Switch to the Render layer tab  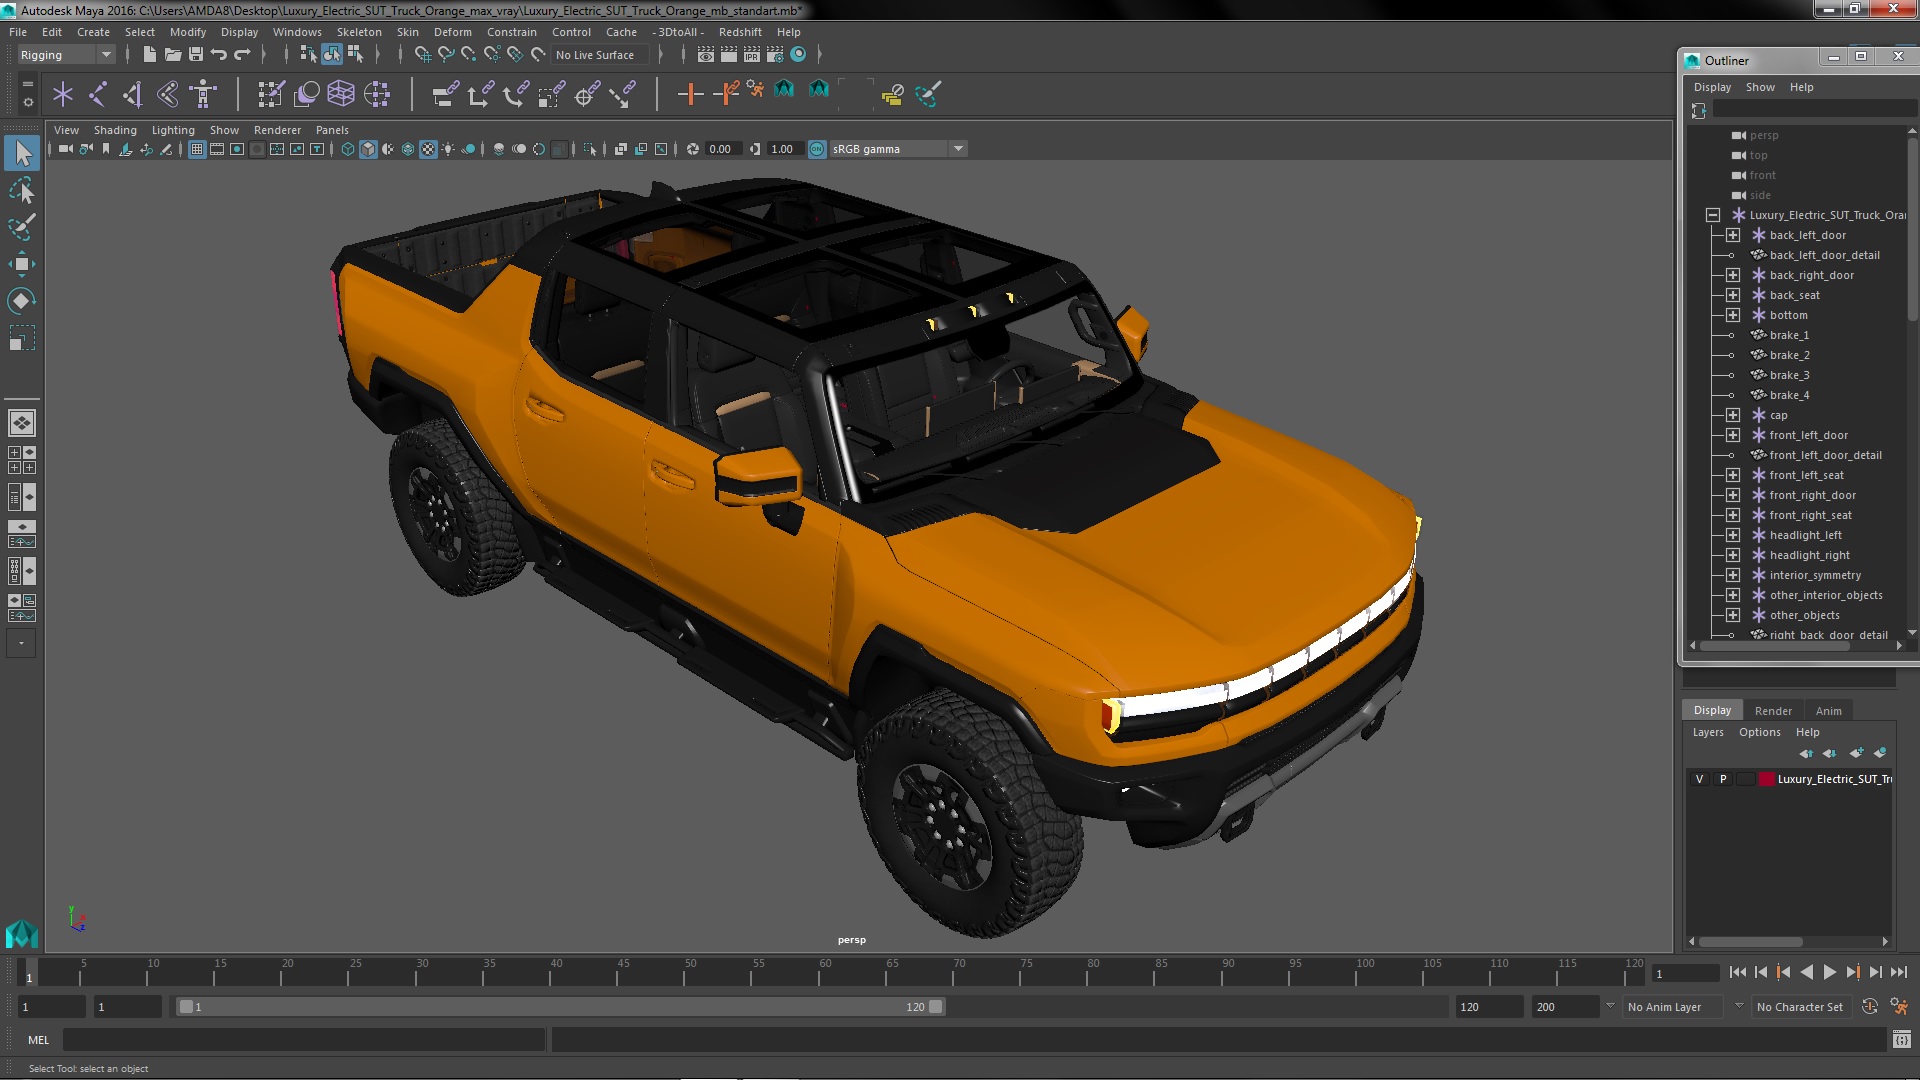point(1772,710)
